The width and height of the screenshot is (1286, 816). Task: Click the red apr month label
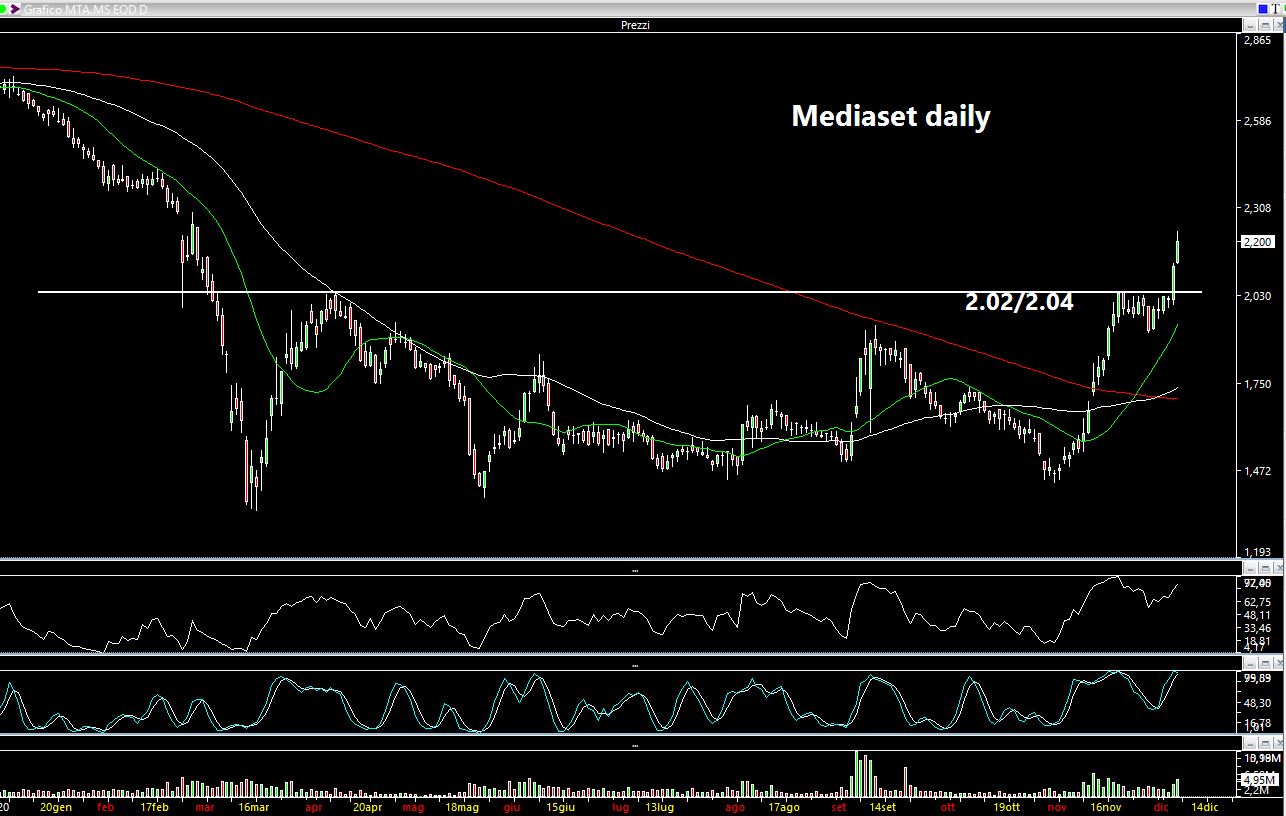[313, 807]
